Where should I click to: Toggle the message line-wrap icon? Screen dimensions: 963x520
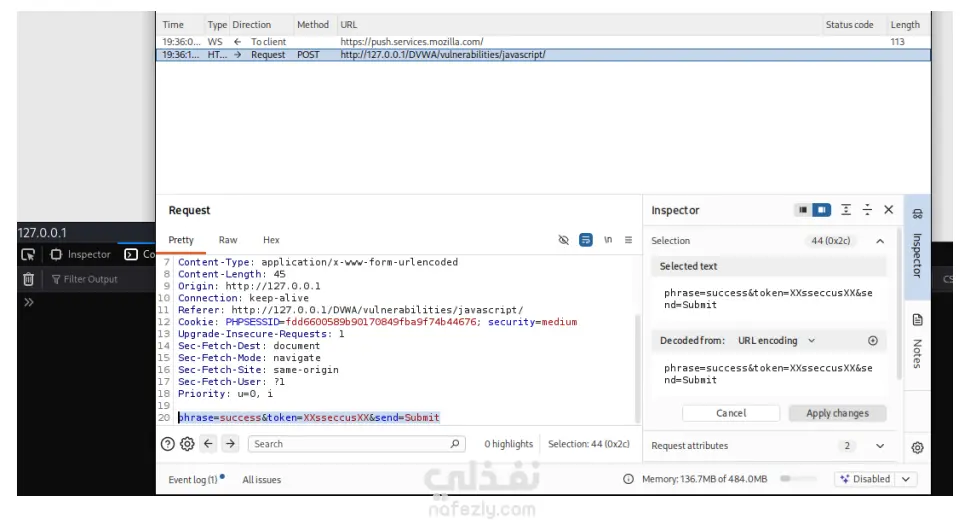pos(586,240)
